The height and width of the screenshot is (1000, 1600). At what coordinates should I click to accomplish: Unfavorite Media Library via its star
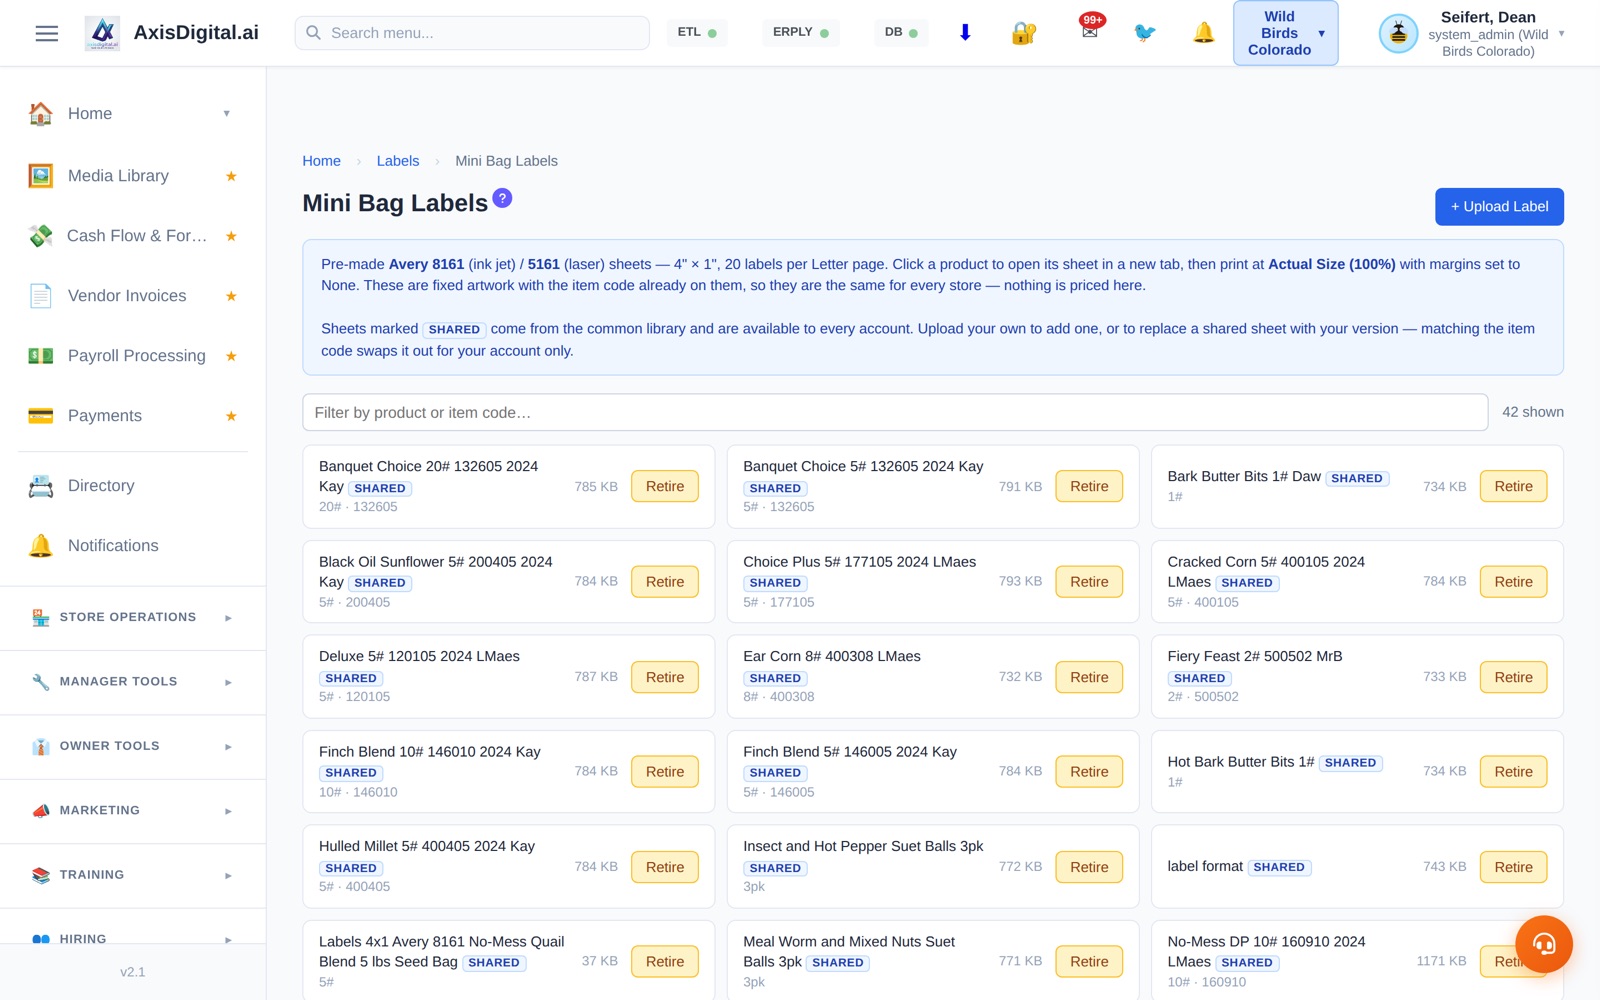point(231,176)
